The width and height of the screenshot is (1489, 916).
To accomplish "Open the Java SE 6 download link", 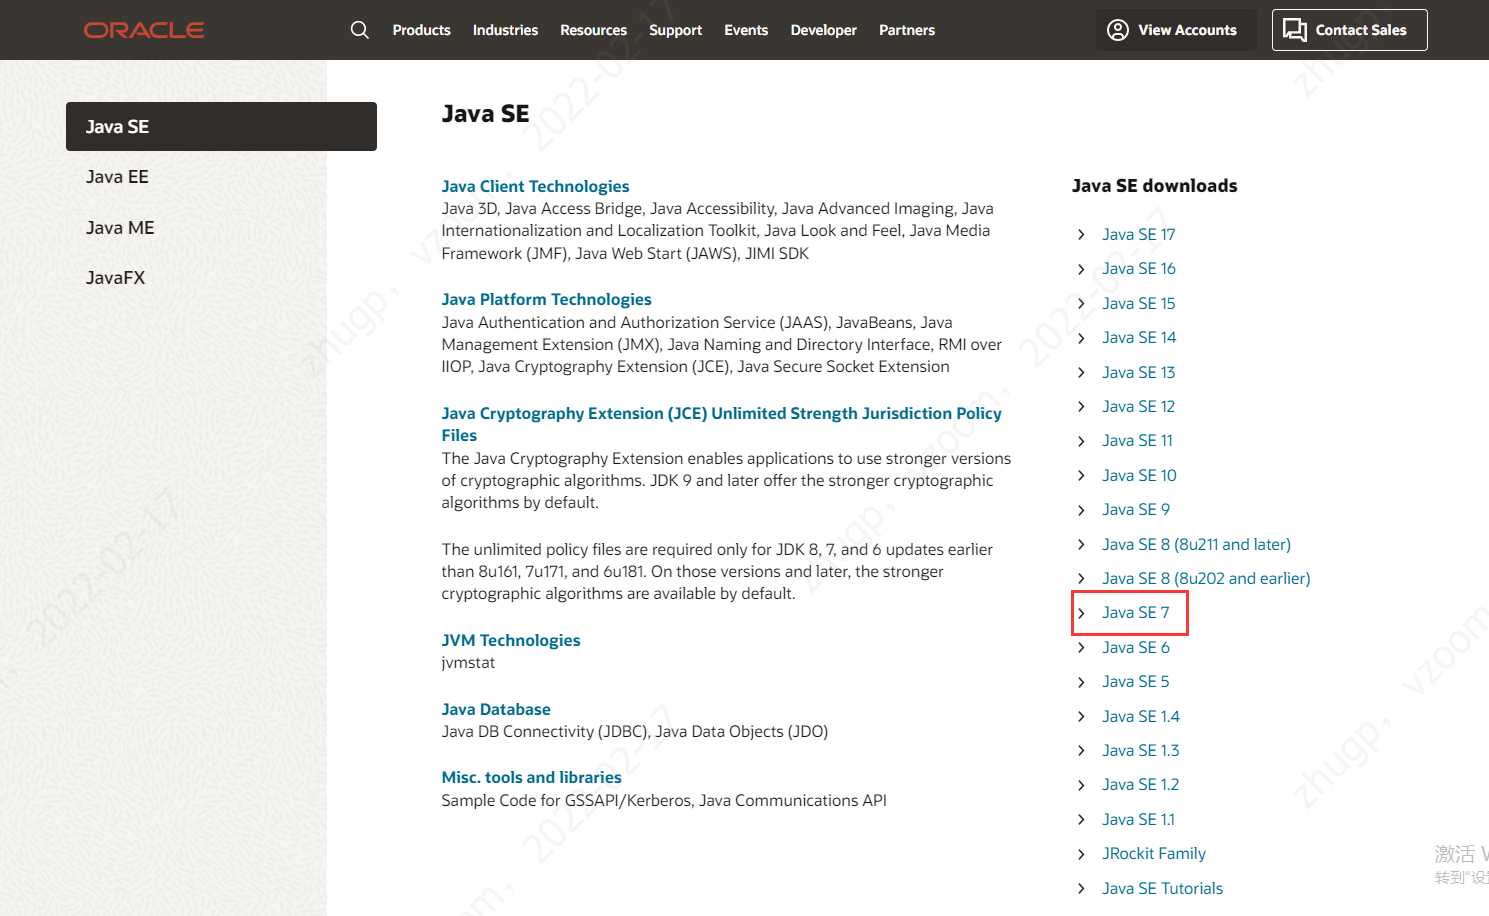I will click(1135, 647).
